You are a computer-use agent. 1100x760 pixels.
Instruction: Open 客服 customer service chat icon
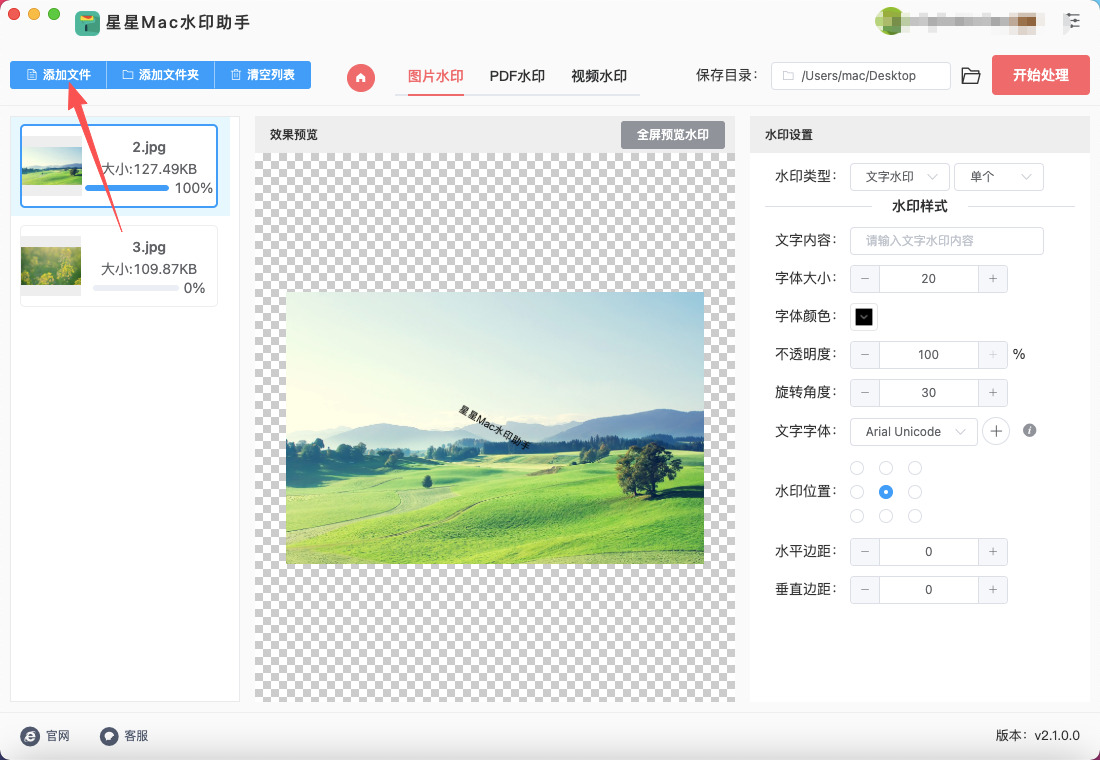pos(109,736)
